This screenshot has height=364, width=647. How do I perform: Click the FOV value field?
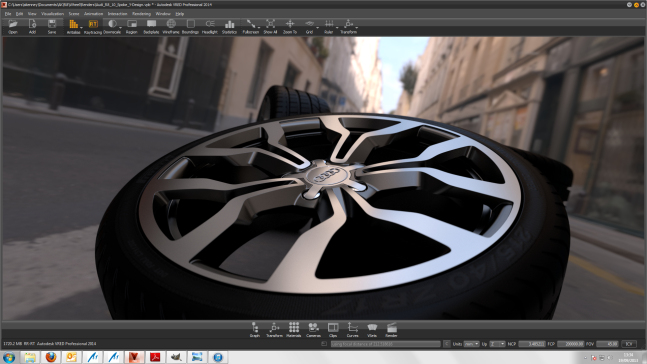(x=607, y=344)
